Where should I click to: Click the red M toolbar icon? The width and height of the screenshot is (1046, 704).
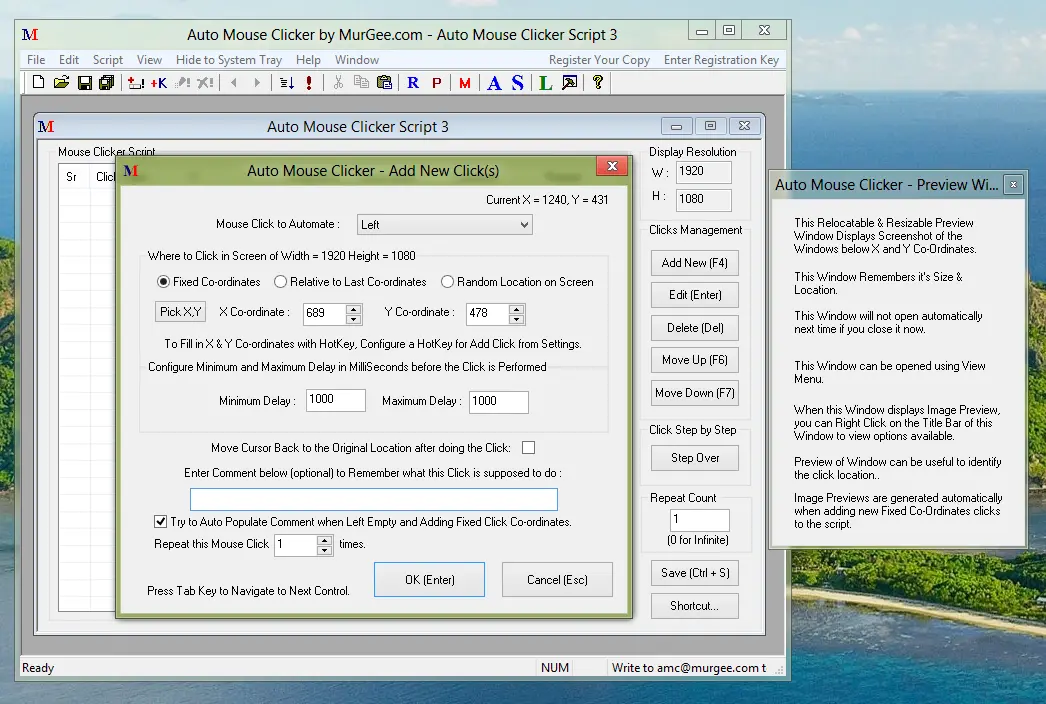(x=465, y=83)
